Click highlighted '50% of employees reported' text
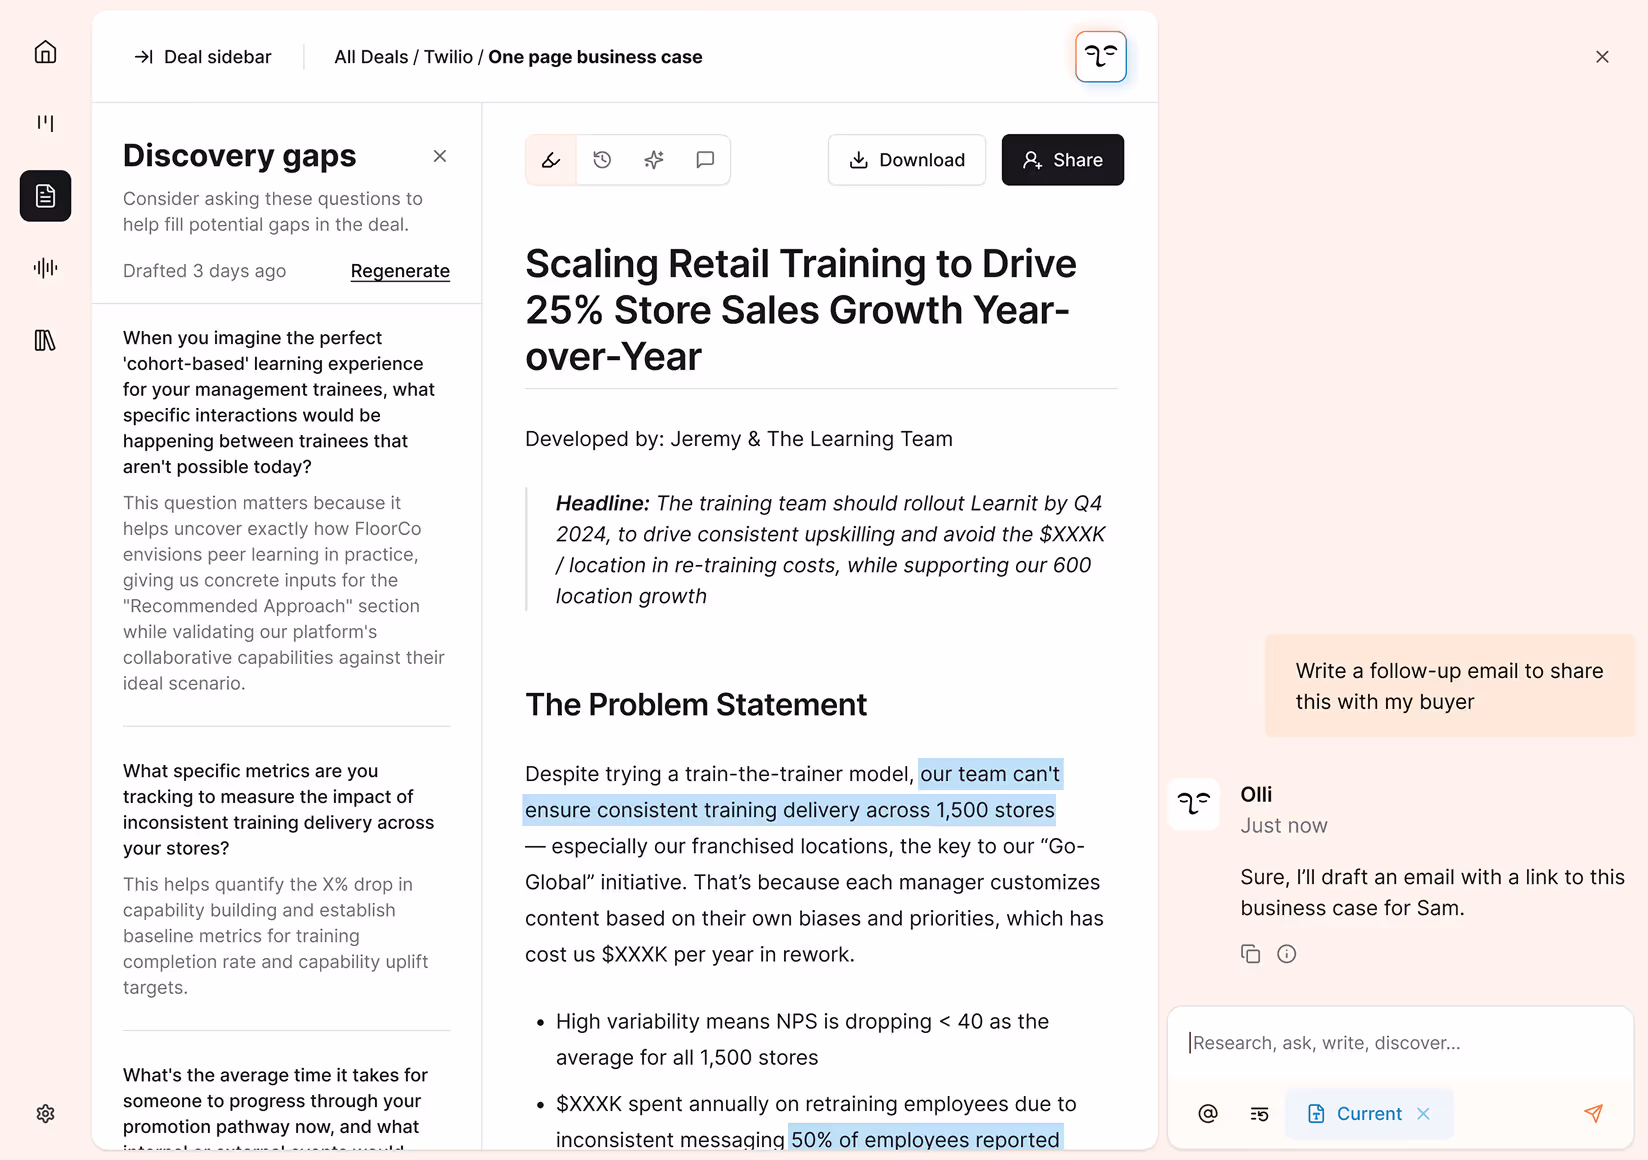Screen dimensions: 1648x1160 click(925, 1139)
